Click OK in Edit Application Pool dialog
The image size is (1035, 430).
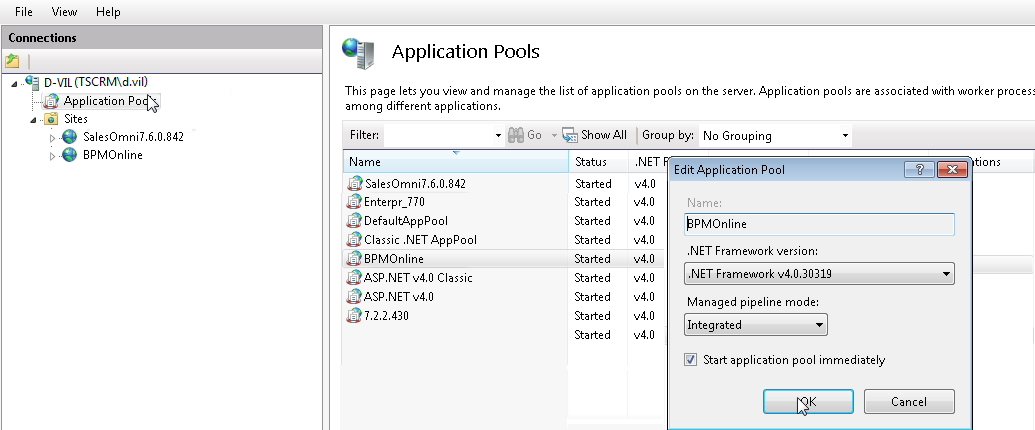808,402
